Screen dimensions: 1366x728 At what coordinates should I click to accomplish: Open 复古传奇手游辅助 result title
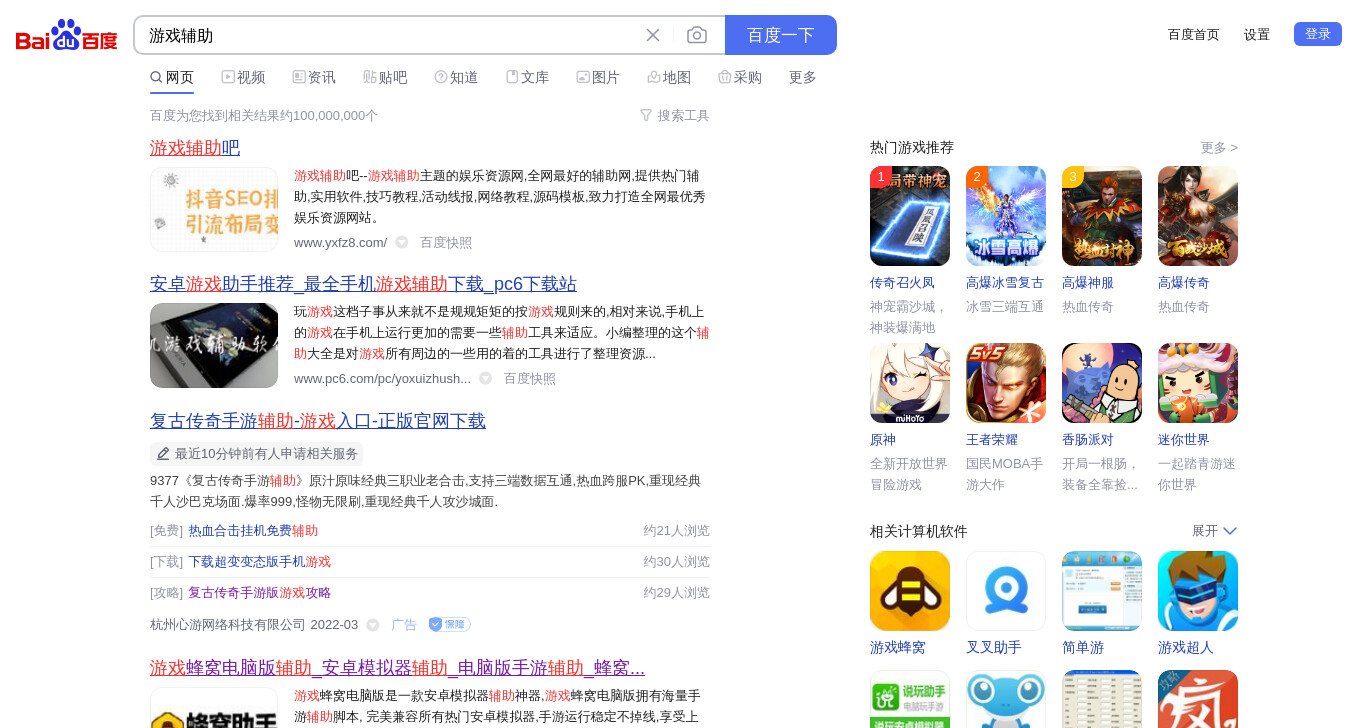(x=318, y=421)
